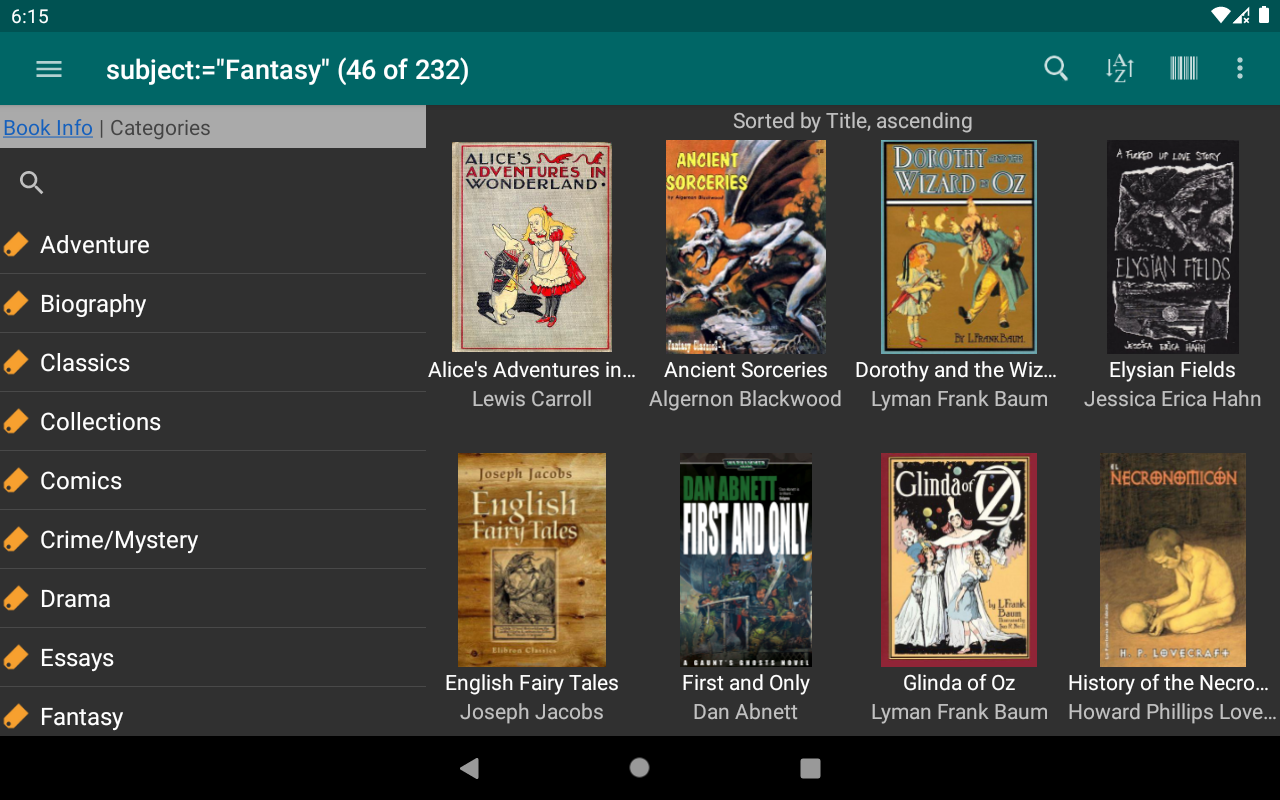Click the Sorted by Title header text
This screenshot has width=1280, height=800.
(852, 120)
